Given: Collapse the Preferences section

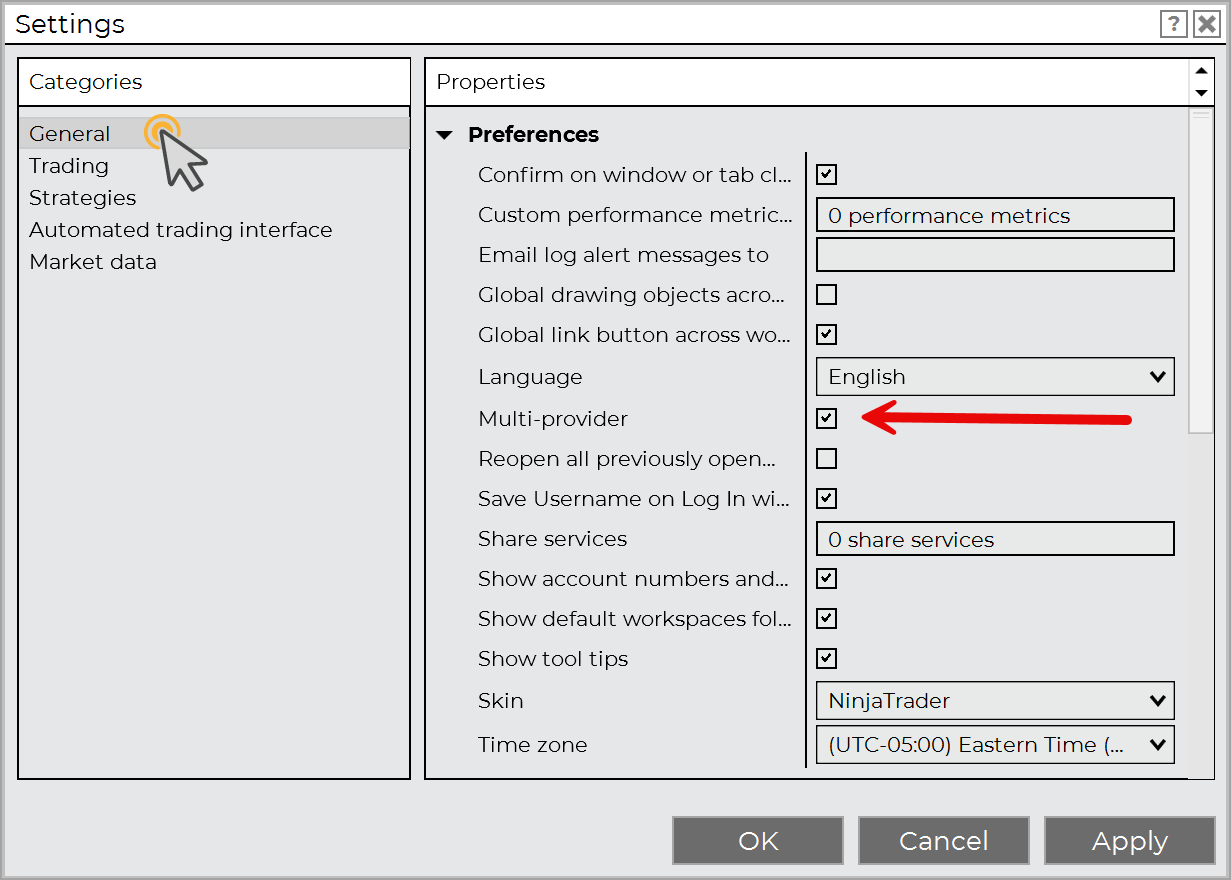Looking at the screenshot, I should tap(445, 135).
